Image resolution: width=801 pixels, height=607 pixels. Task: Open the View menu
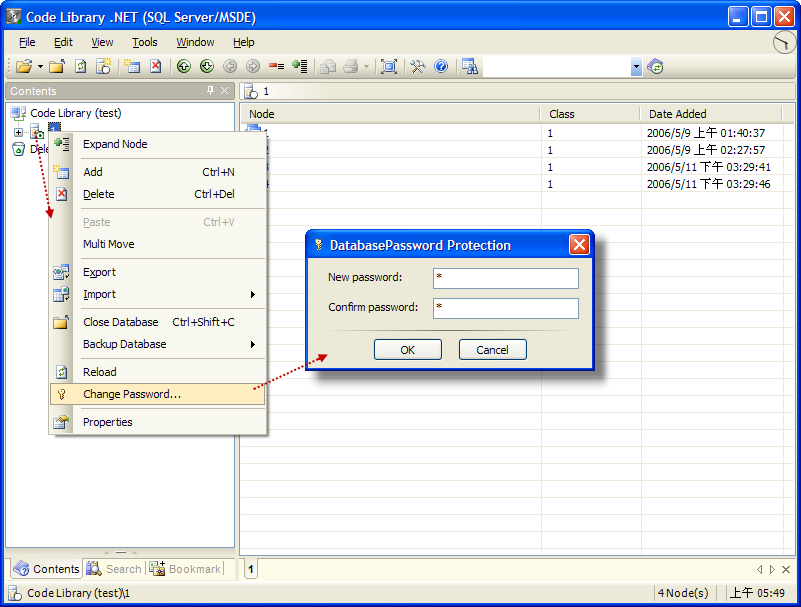[x=102, y=42]
